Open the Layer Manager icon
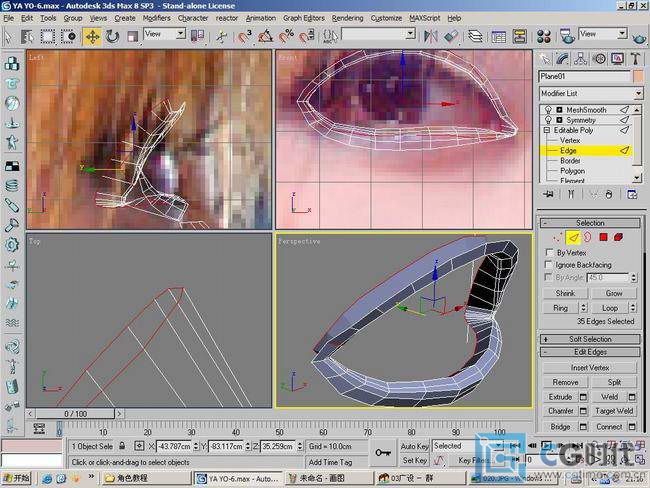This screenshot has width=650, height=488. (475, 36)
